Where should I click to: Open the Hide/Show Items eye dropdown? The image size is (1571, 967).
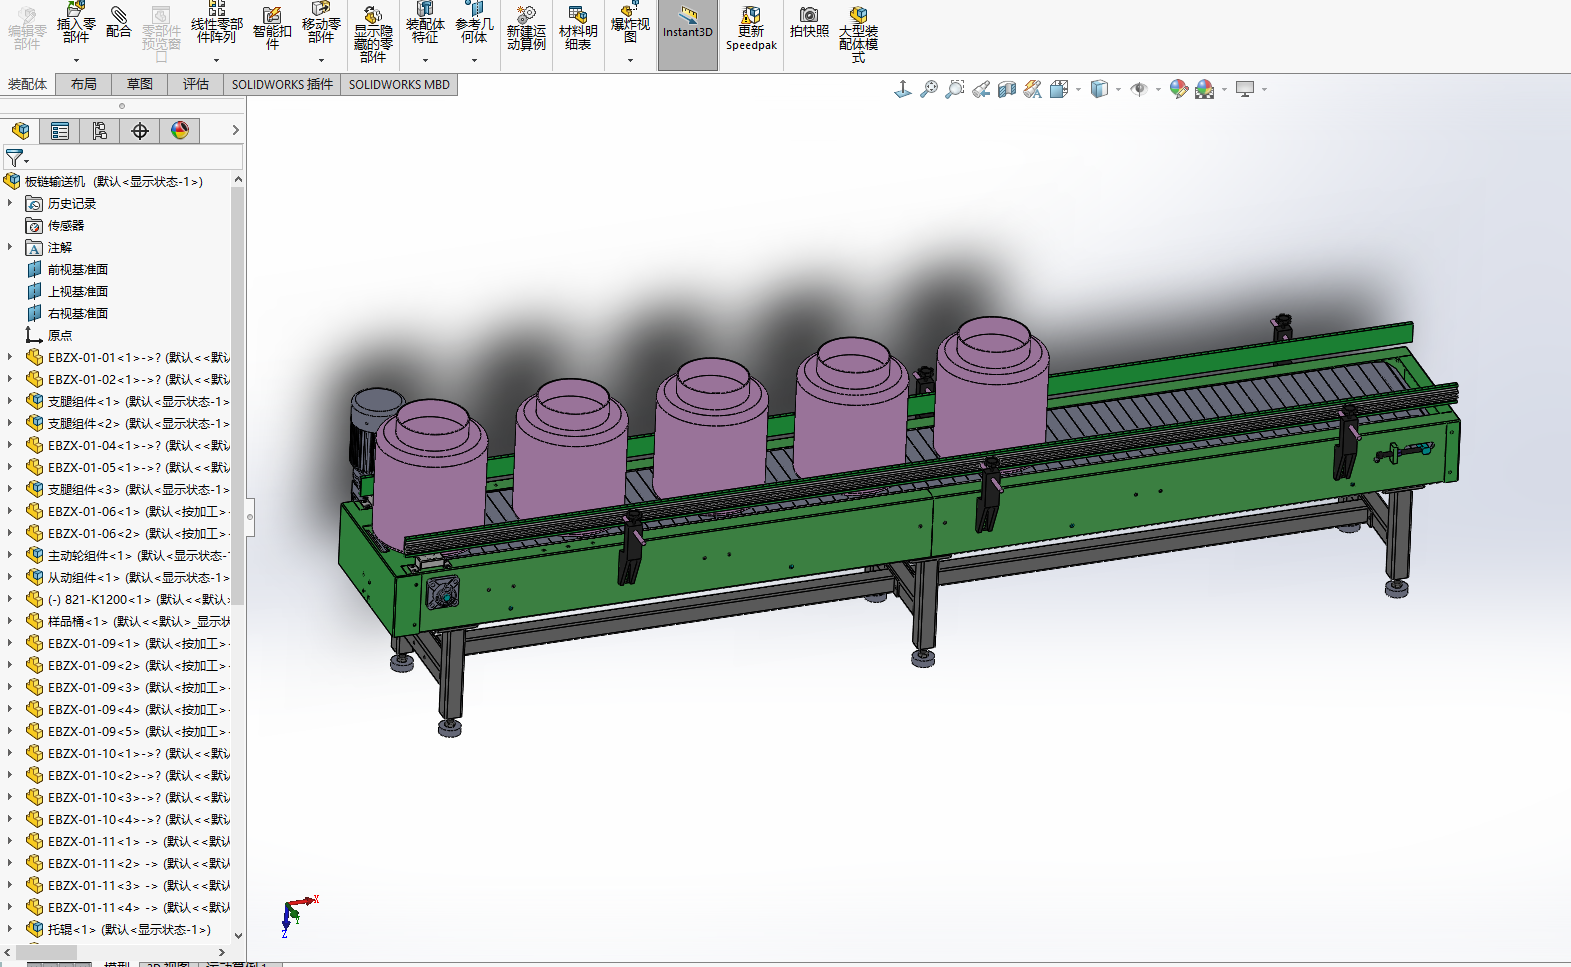[x=1140, y=89]
